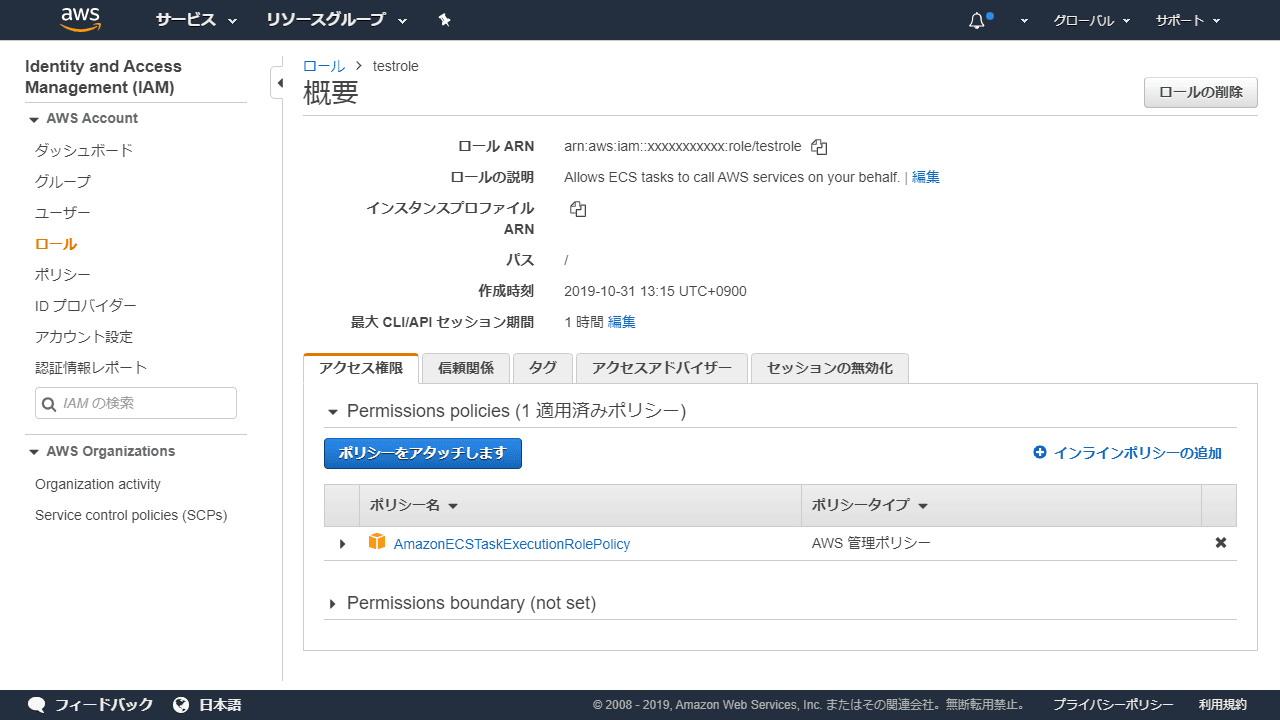Focus the IAM の検索 search field
The width and height of the screenshot is (1280, 720).
coord(136,403)
